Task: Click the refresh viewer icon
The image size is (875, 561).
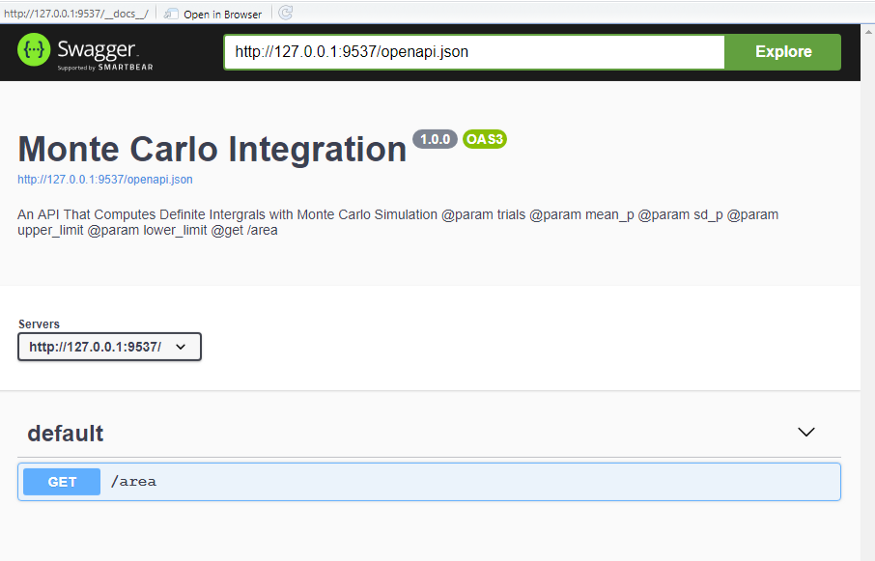Action: [x=285, y=13]
